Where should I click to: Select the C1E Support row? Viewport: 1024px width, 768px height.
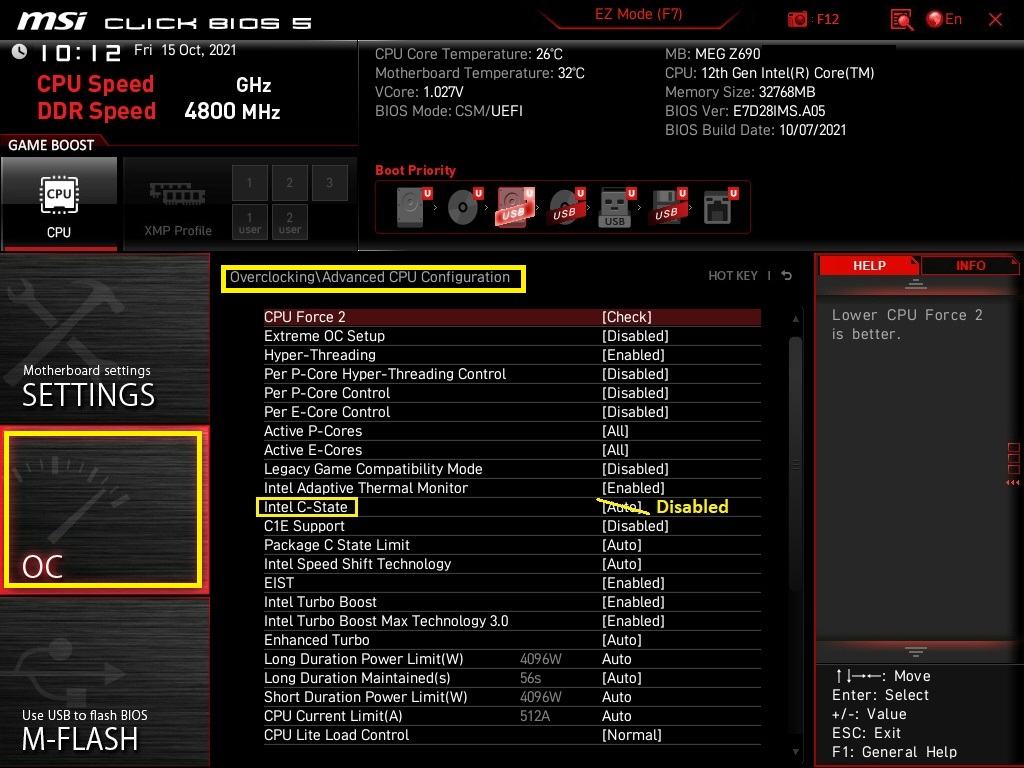[512, 526]
